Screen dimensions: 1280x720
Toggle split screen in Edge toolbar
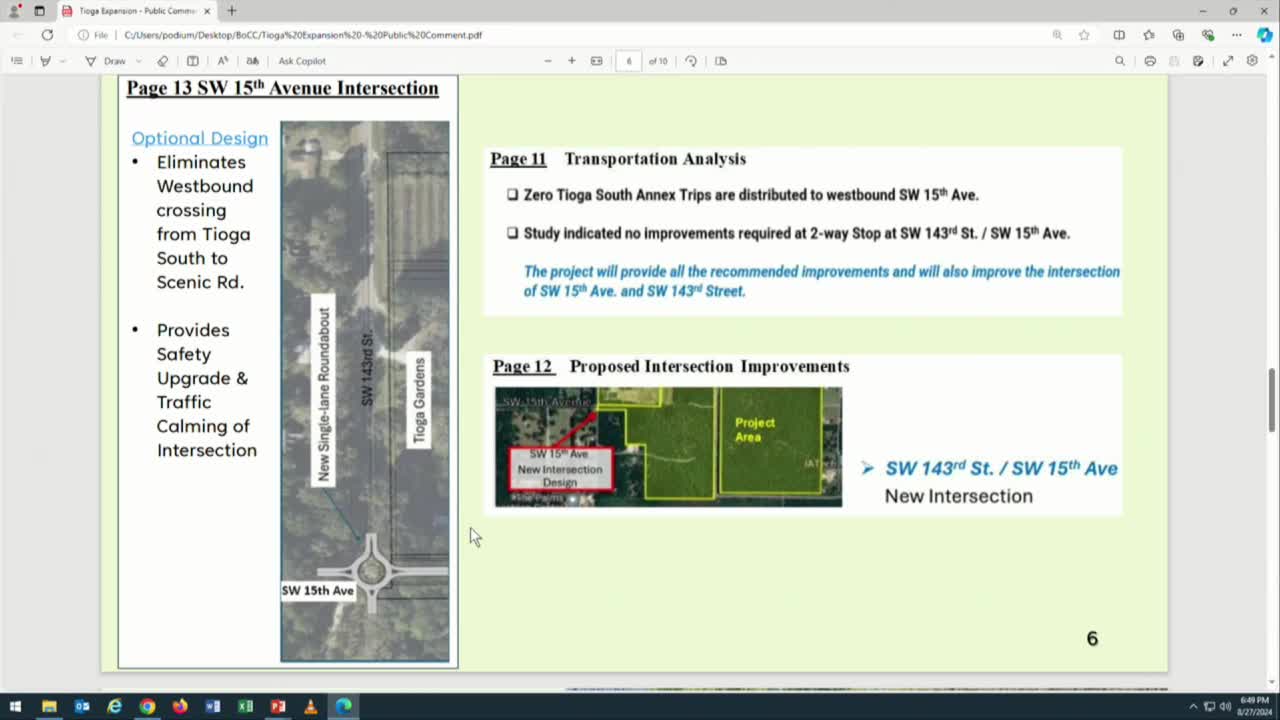click(1119, 35)
